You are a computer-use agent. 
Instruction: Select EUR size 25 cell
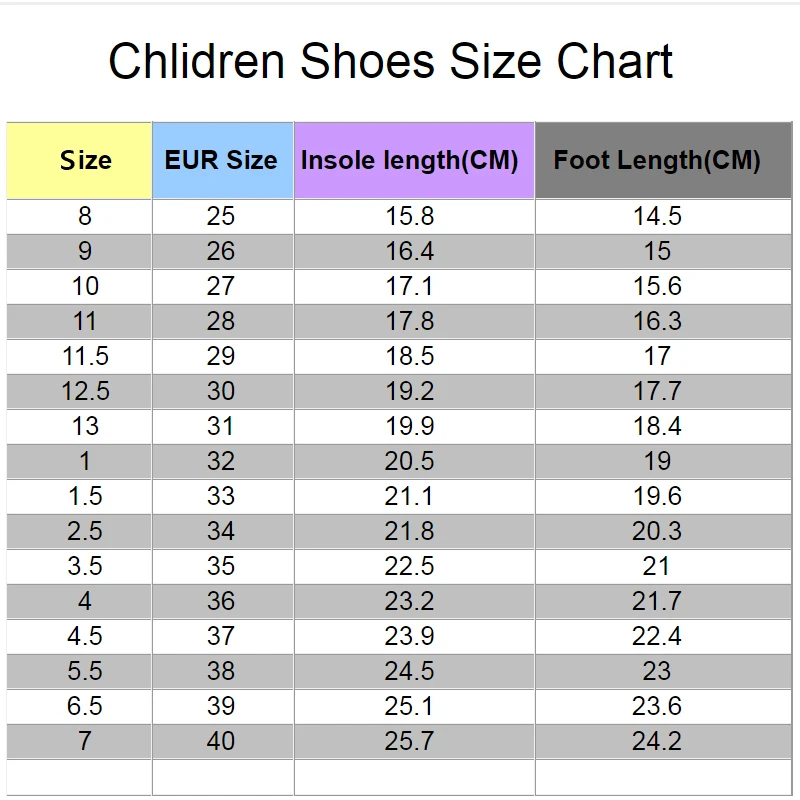[x=221, y=216]
